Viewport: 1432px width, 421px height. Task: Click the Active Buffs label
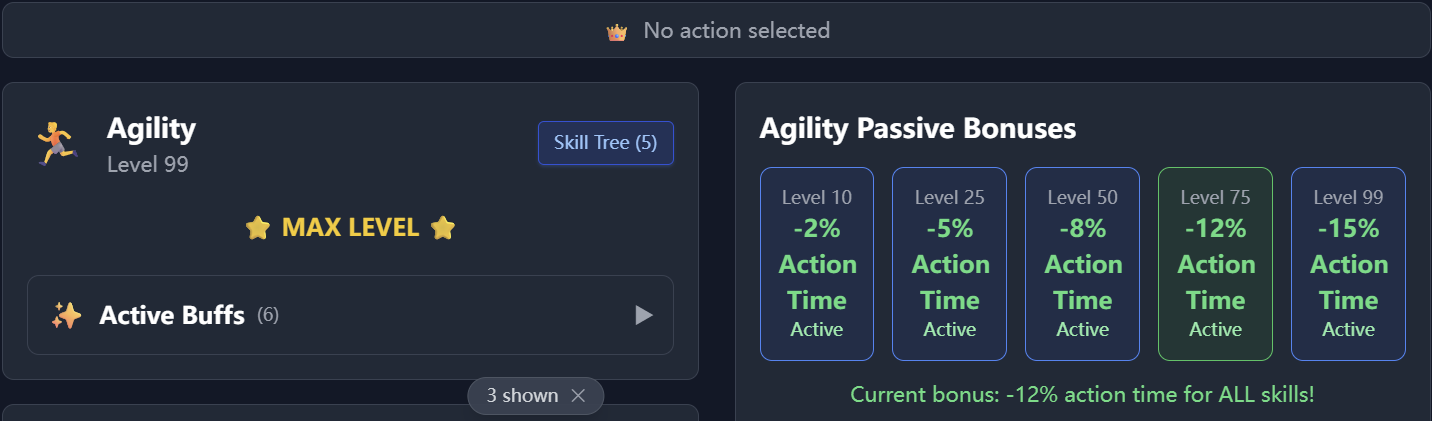point(172,316)
